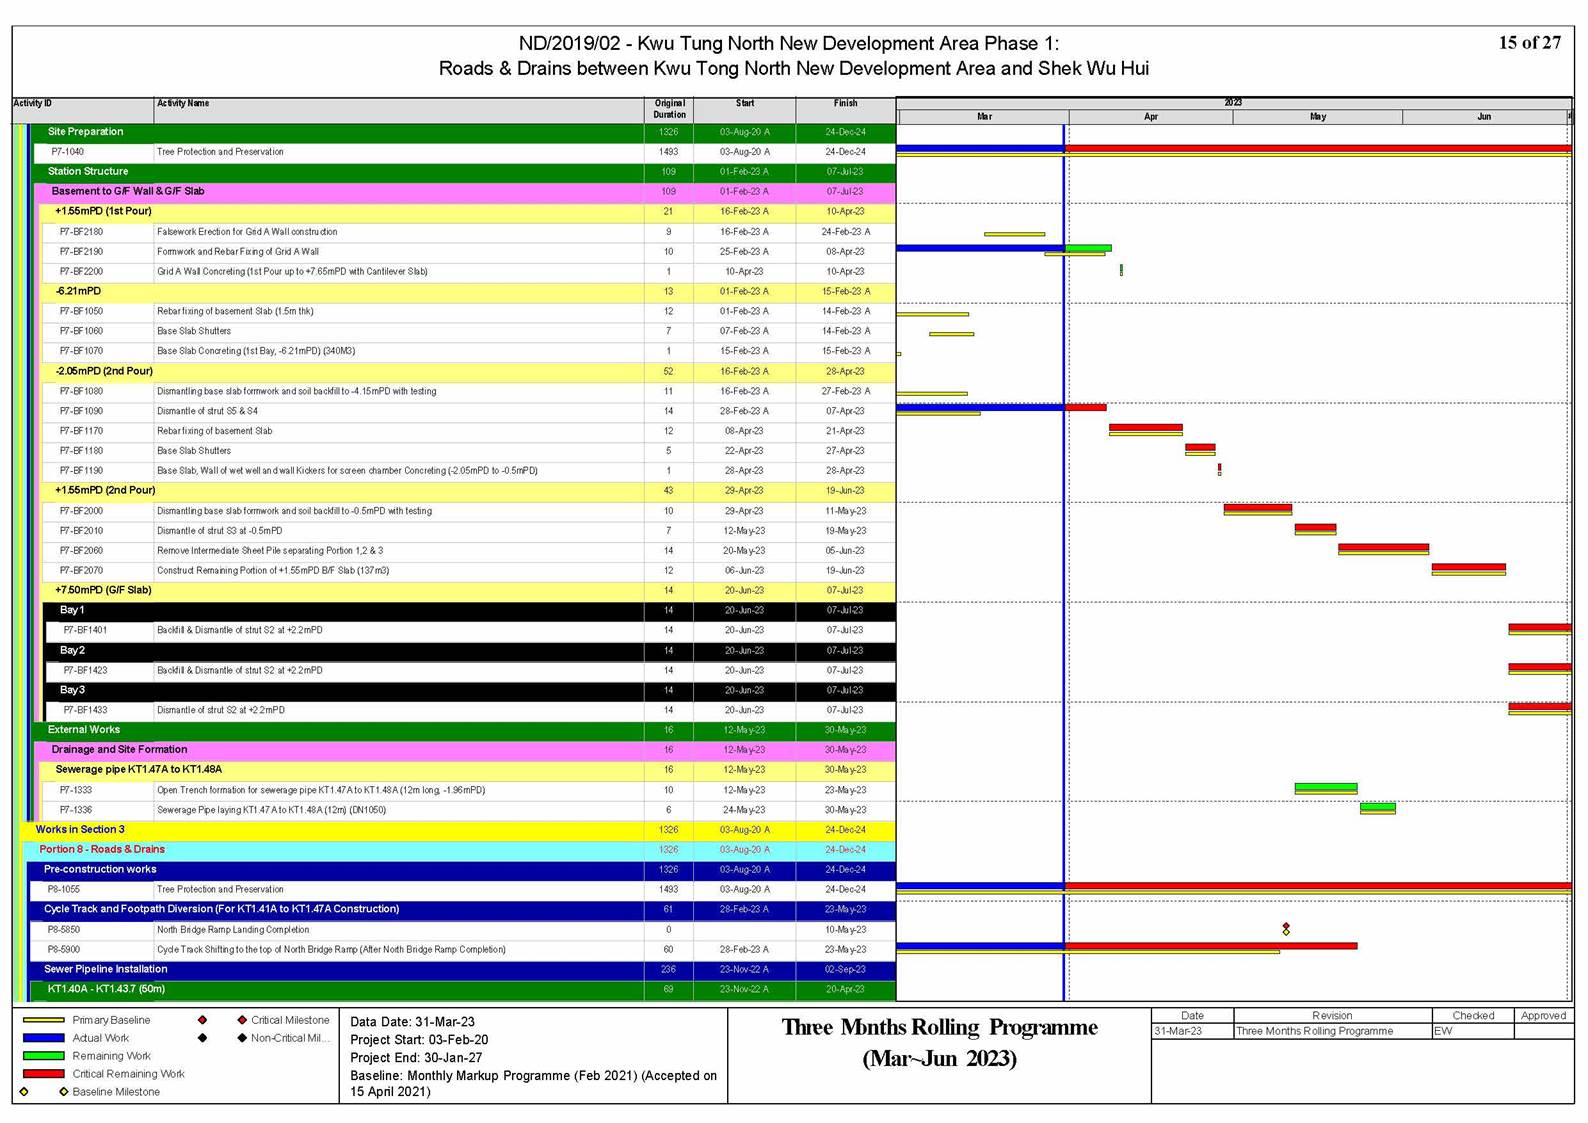Select the green bar for P7-1333 Open Trench formation
Viewport: 1588px width, 1123px height.
coord(1325,788)
